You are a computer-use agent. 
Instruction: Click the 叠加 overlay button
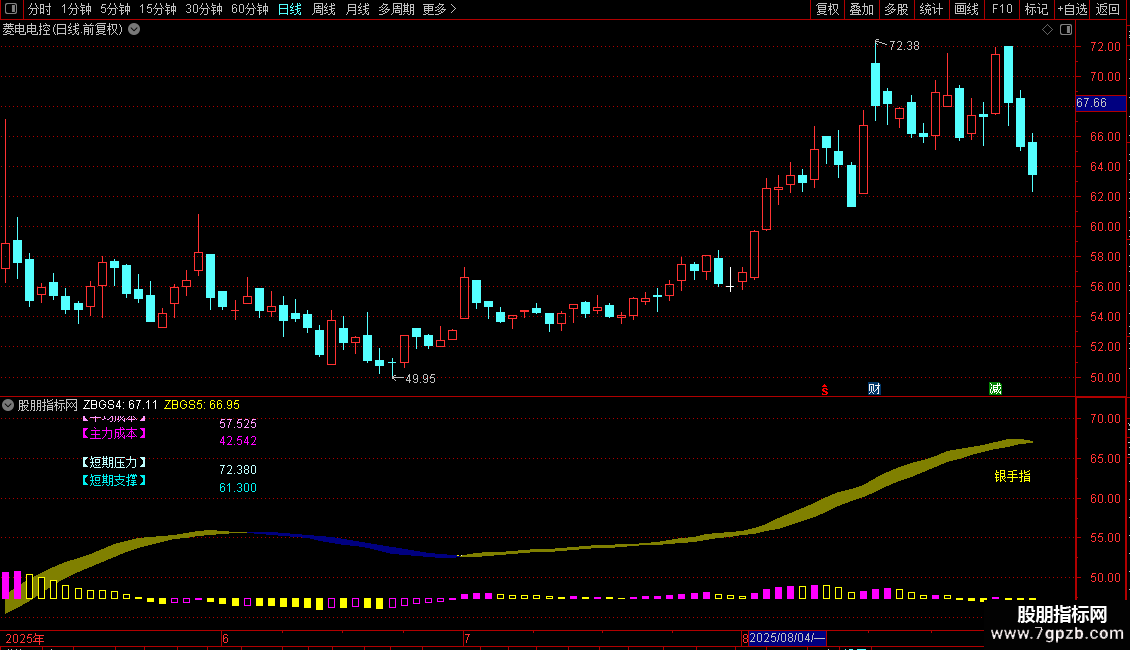pos(861,9)
